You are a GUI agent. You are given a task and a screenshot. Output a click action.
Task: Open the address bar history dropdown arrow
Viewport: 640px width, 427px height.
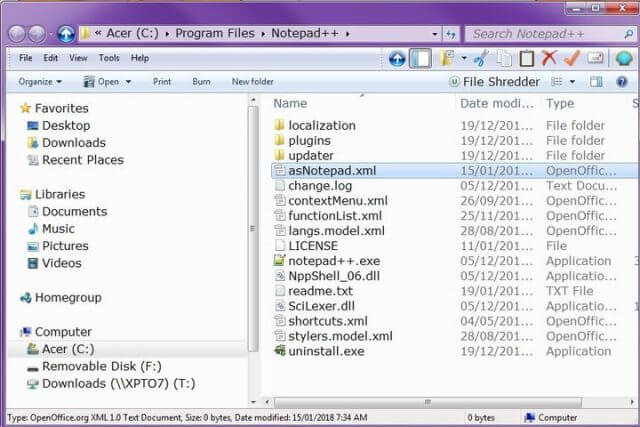(x=435, y=34)
